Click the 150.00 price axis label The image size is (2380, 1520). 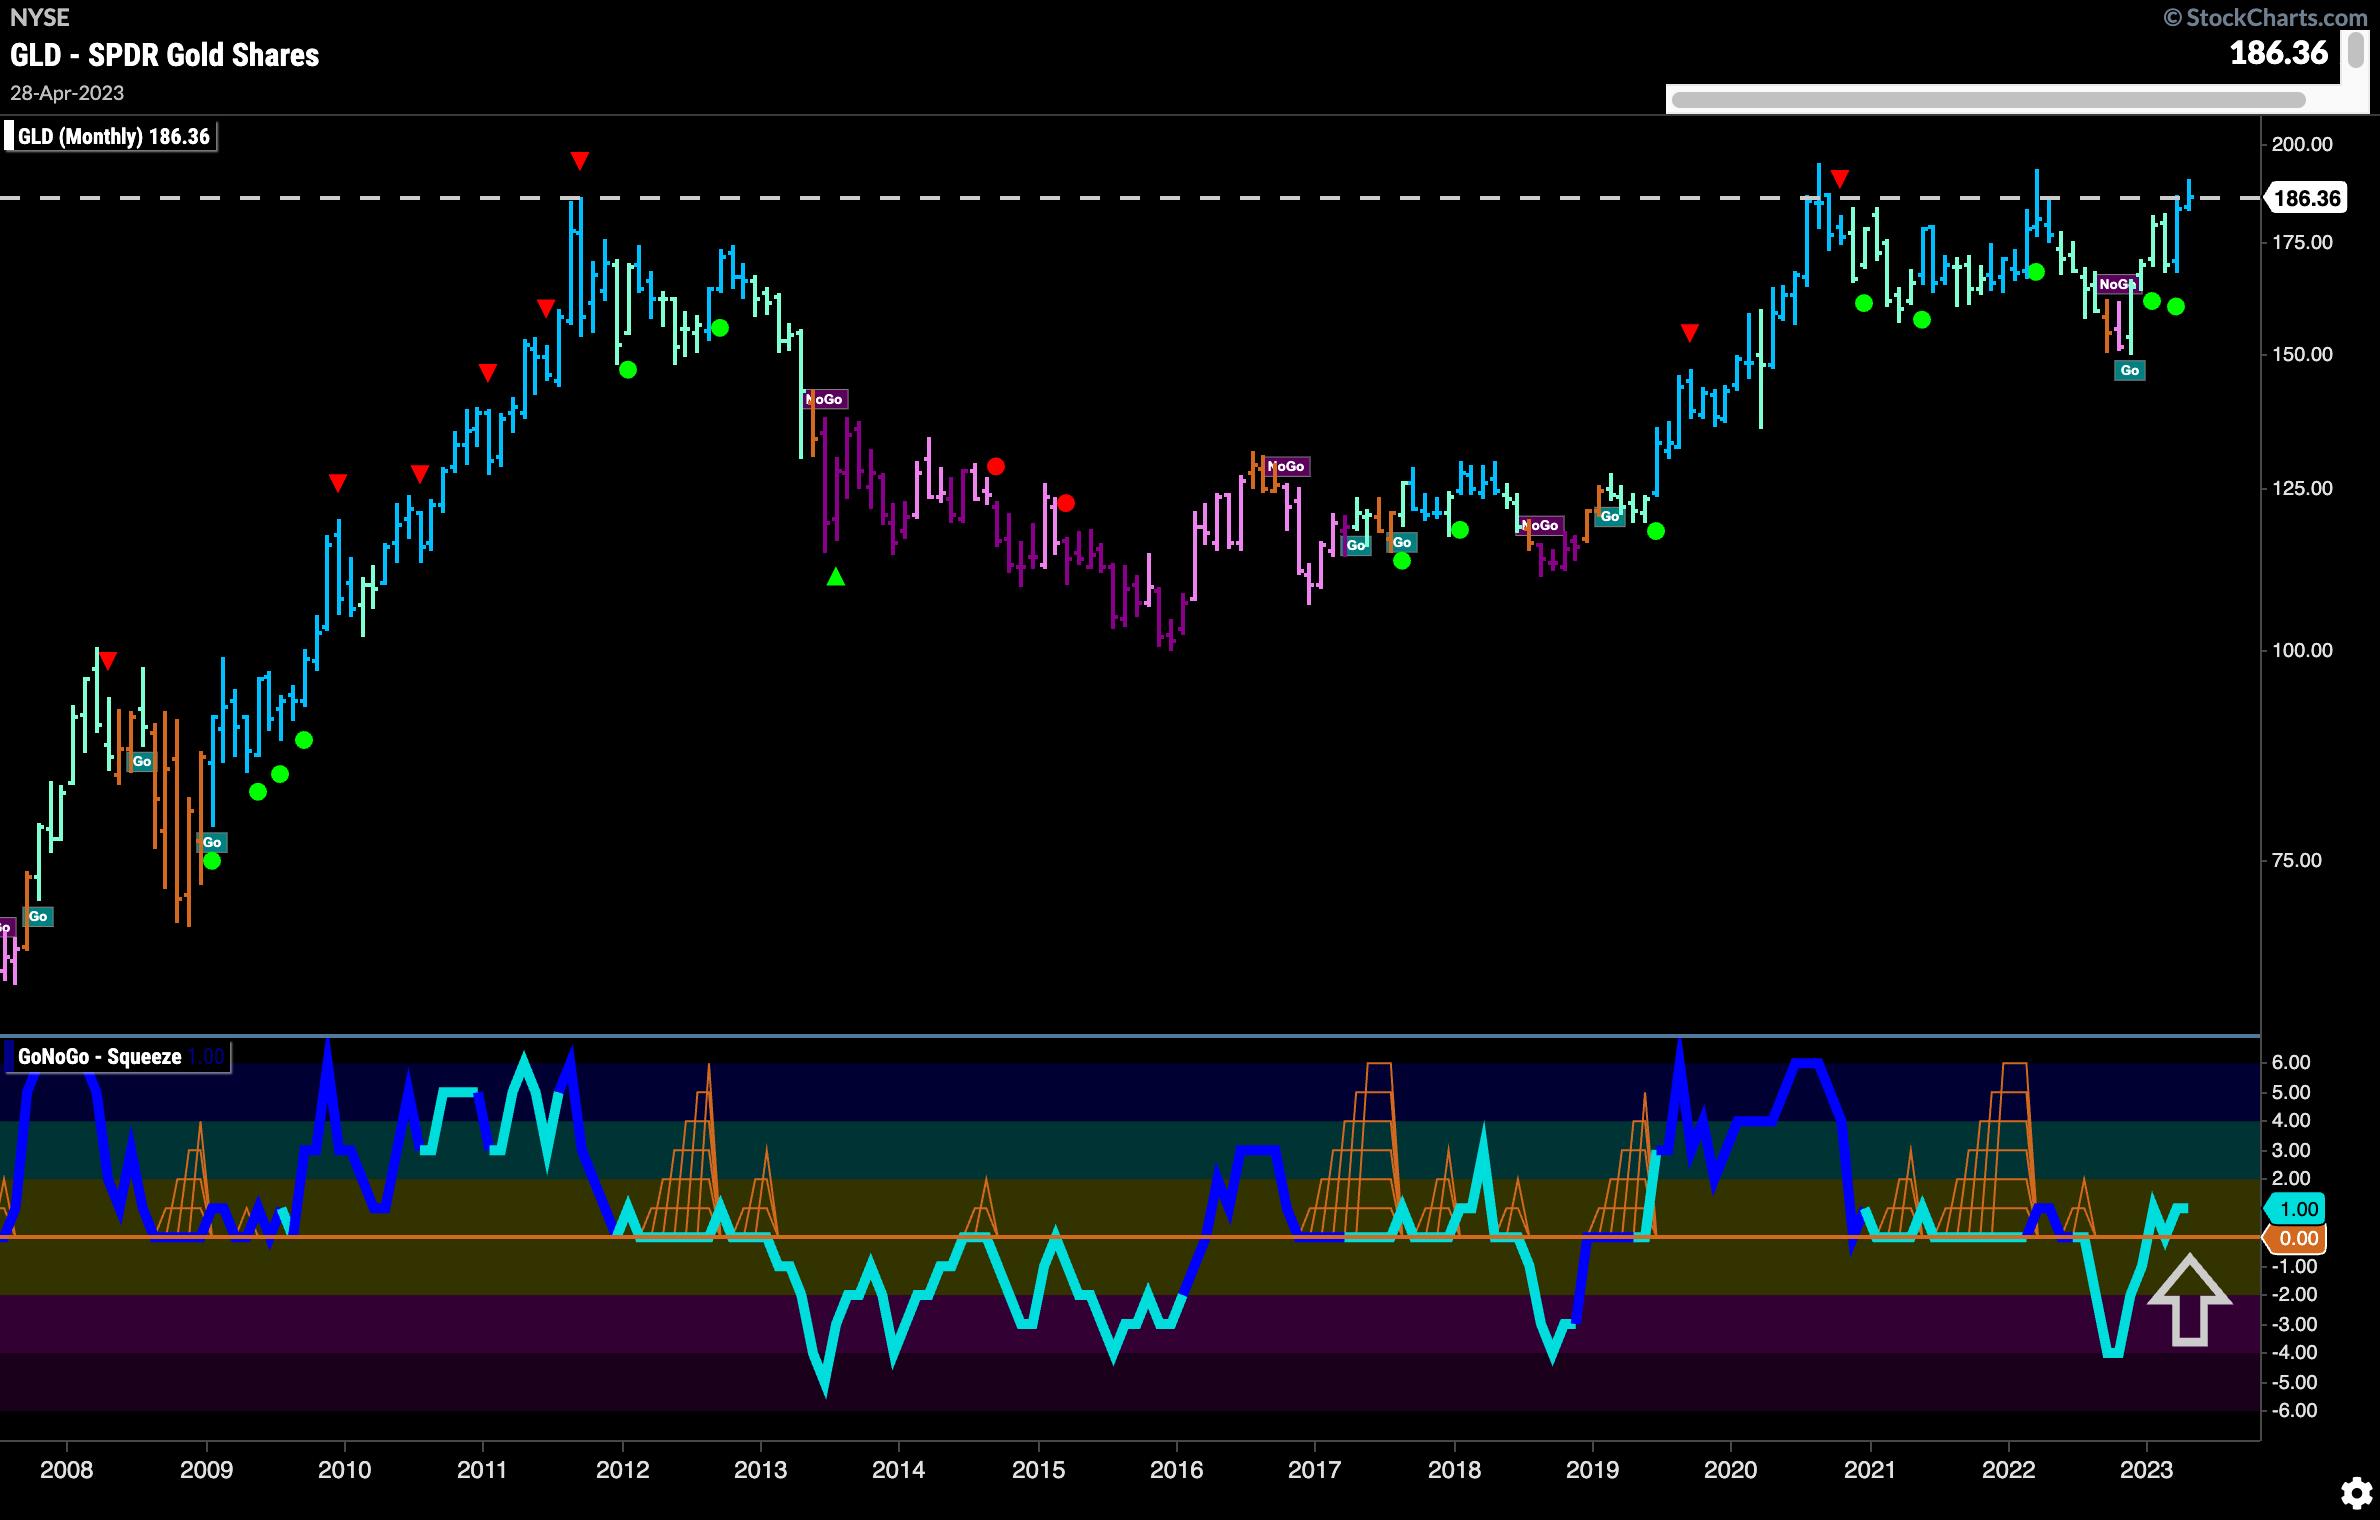(x=2302, y=354)
